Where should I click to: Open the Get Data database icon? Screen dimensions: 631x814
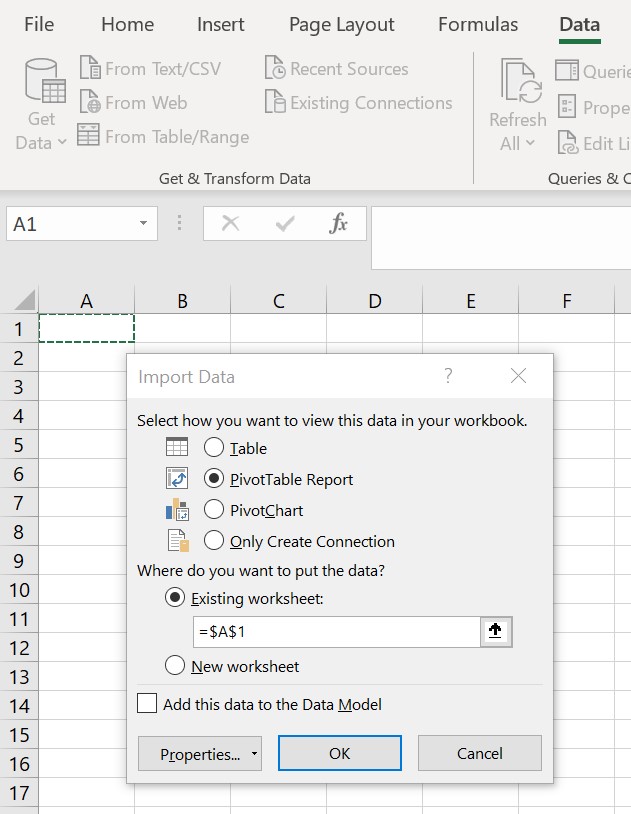[x=45, y=81]
